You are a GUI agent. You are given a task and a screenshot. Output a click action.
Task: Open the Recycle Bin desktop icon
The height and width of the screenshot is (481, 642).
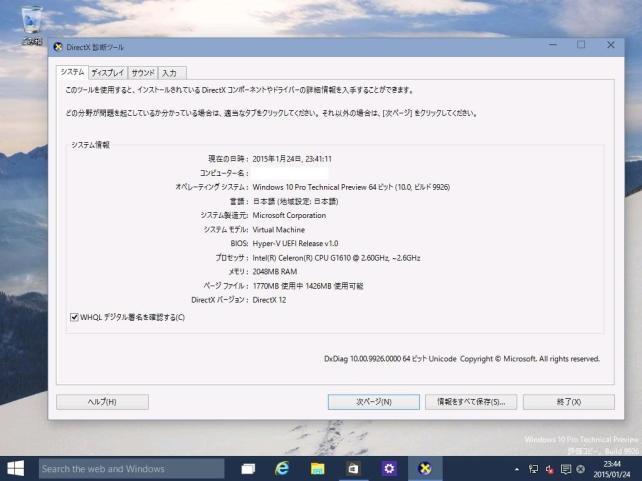(32, 25)
